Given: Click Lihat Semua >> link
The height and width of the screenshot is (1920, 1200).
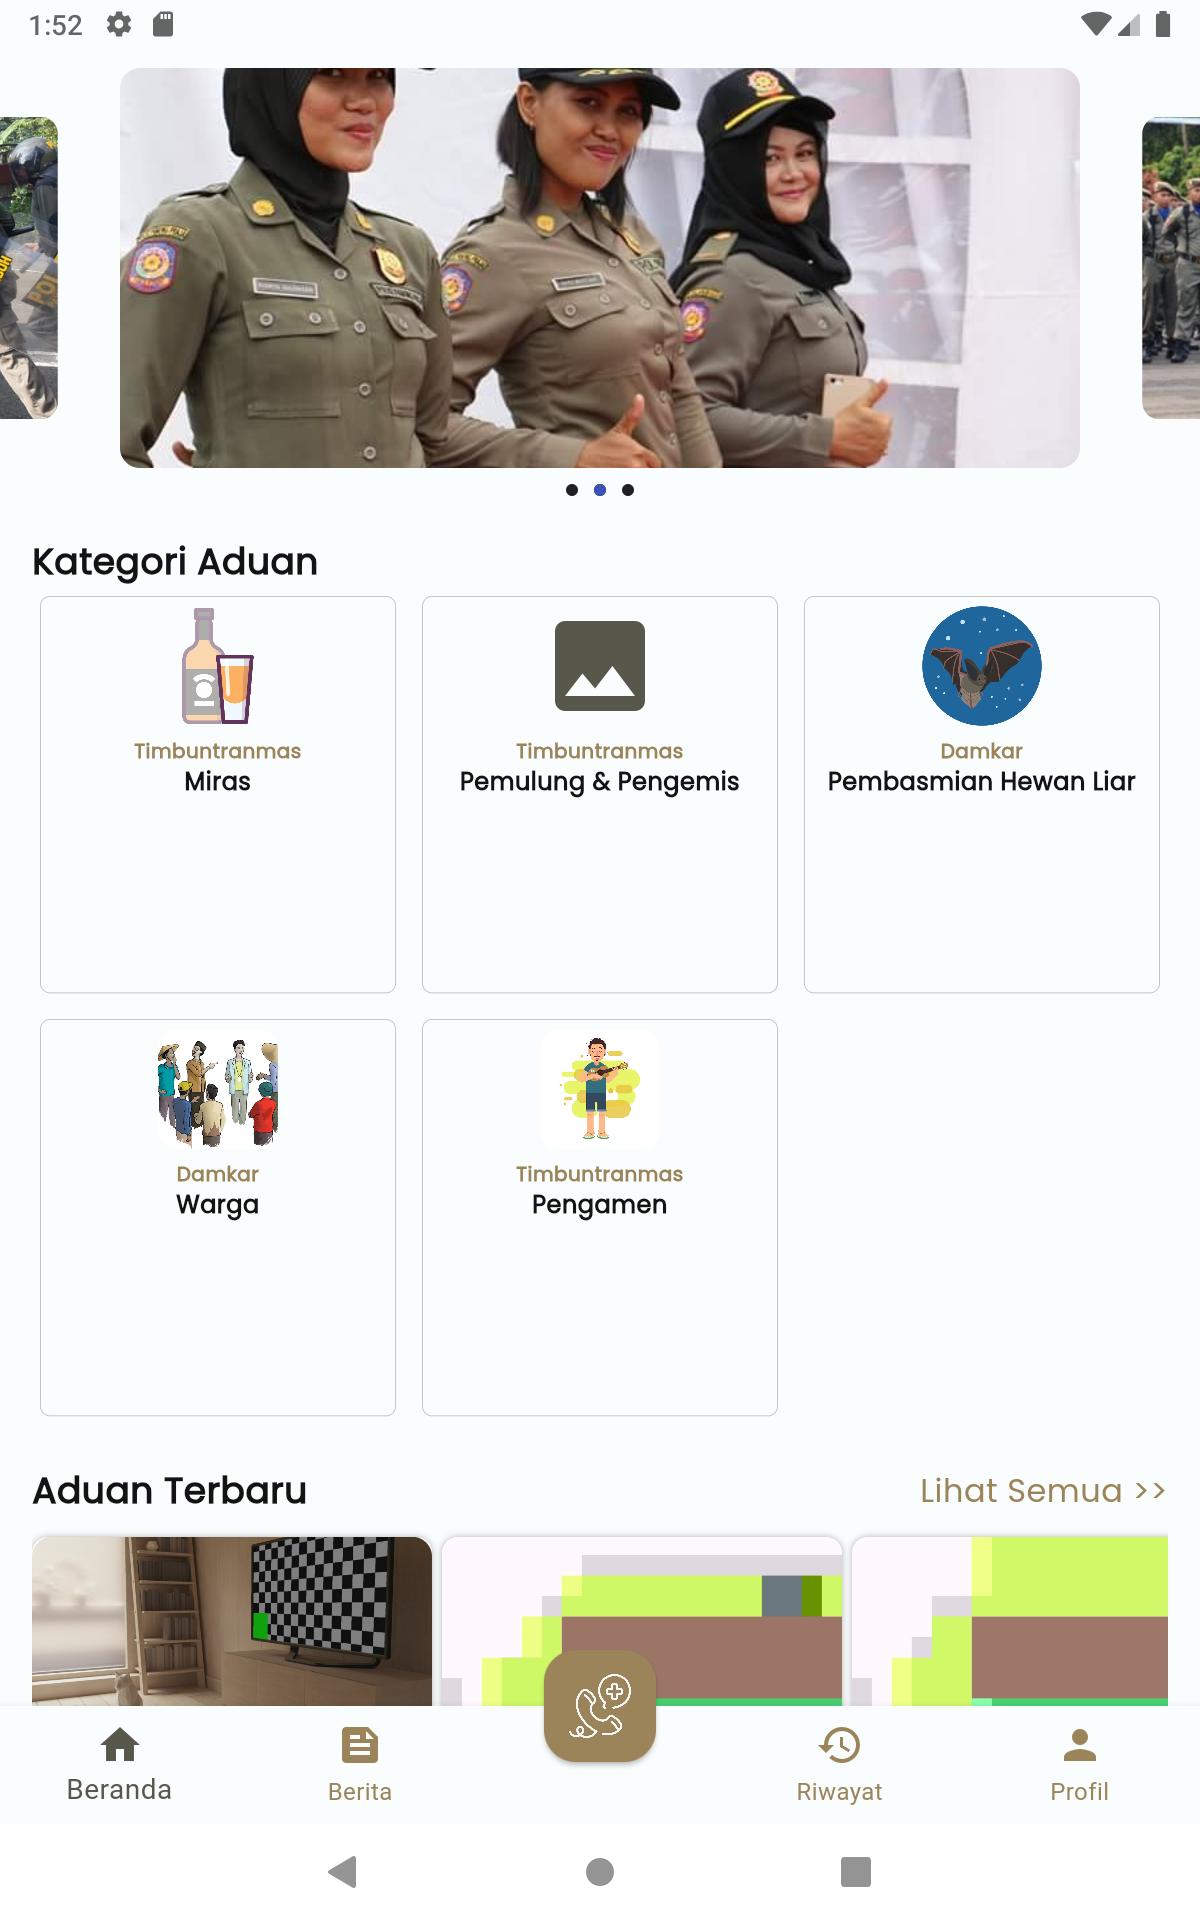Looking at the screenshot, I should [1043, 1490].
